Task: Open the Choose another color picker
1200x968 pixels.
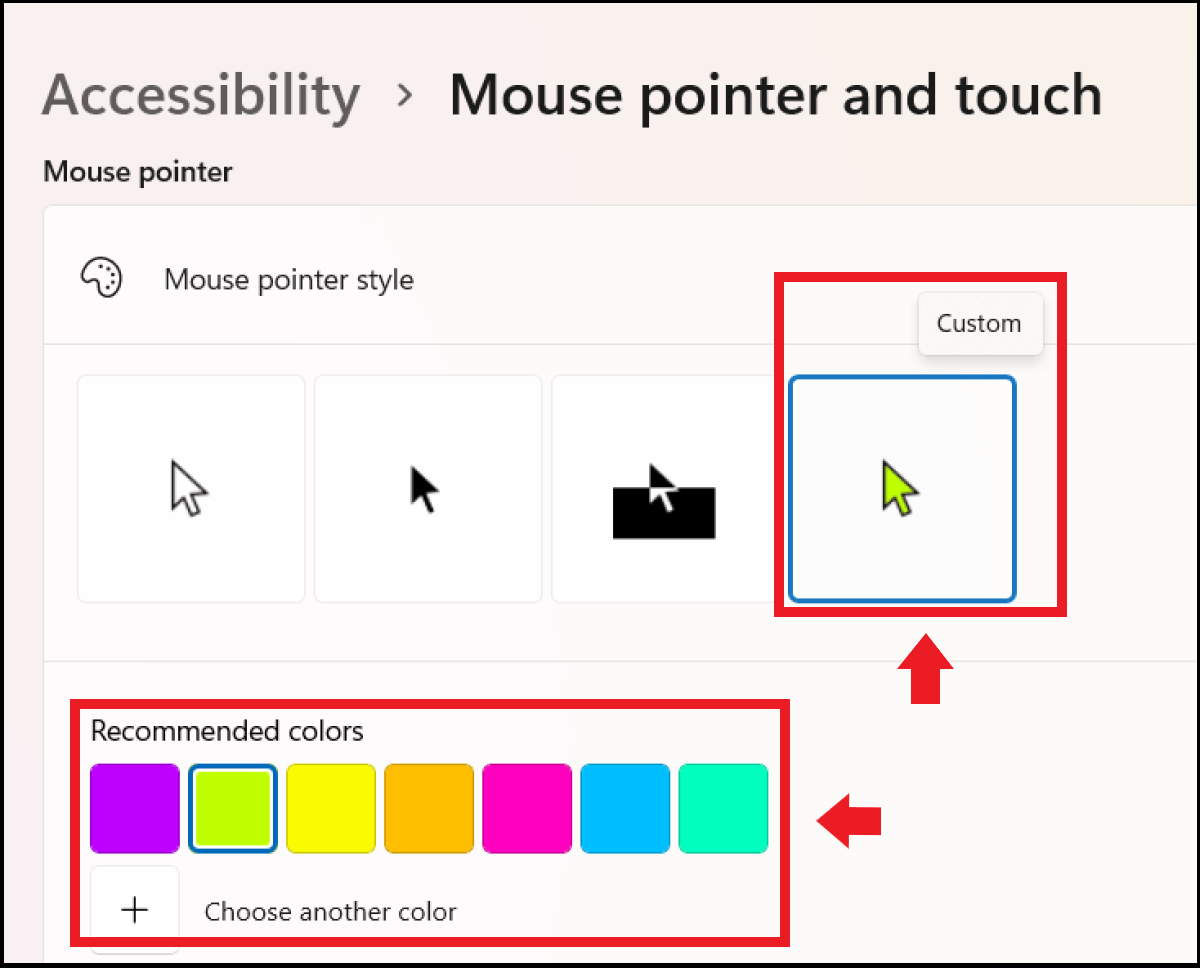Action: [330, 911]
